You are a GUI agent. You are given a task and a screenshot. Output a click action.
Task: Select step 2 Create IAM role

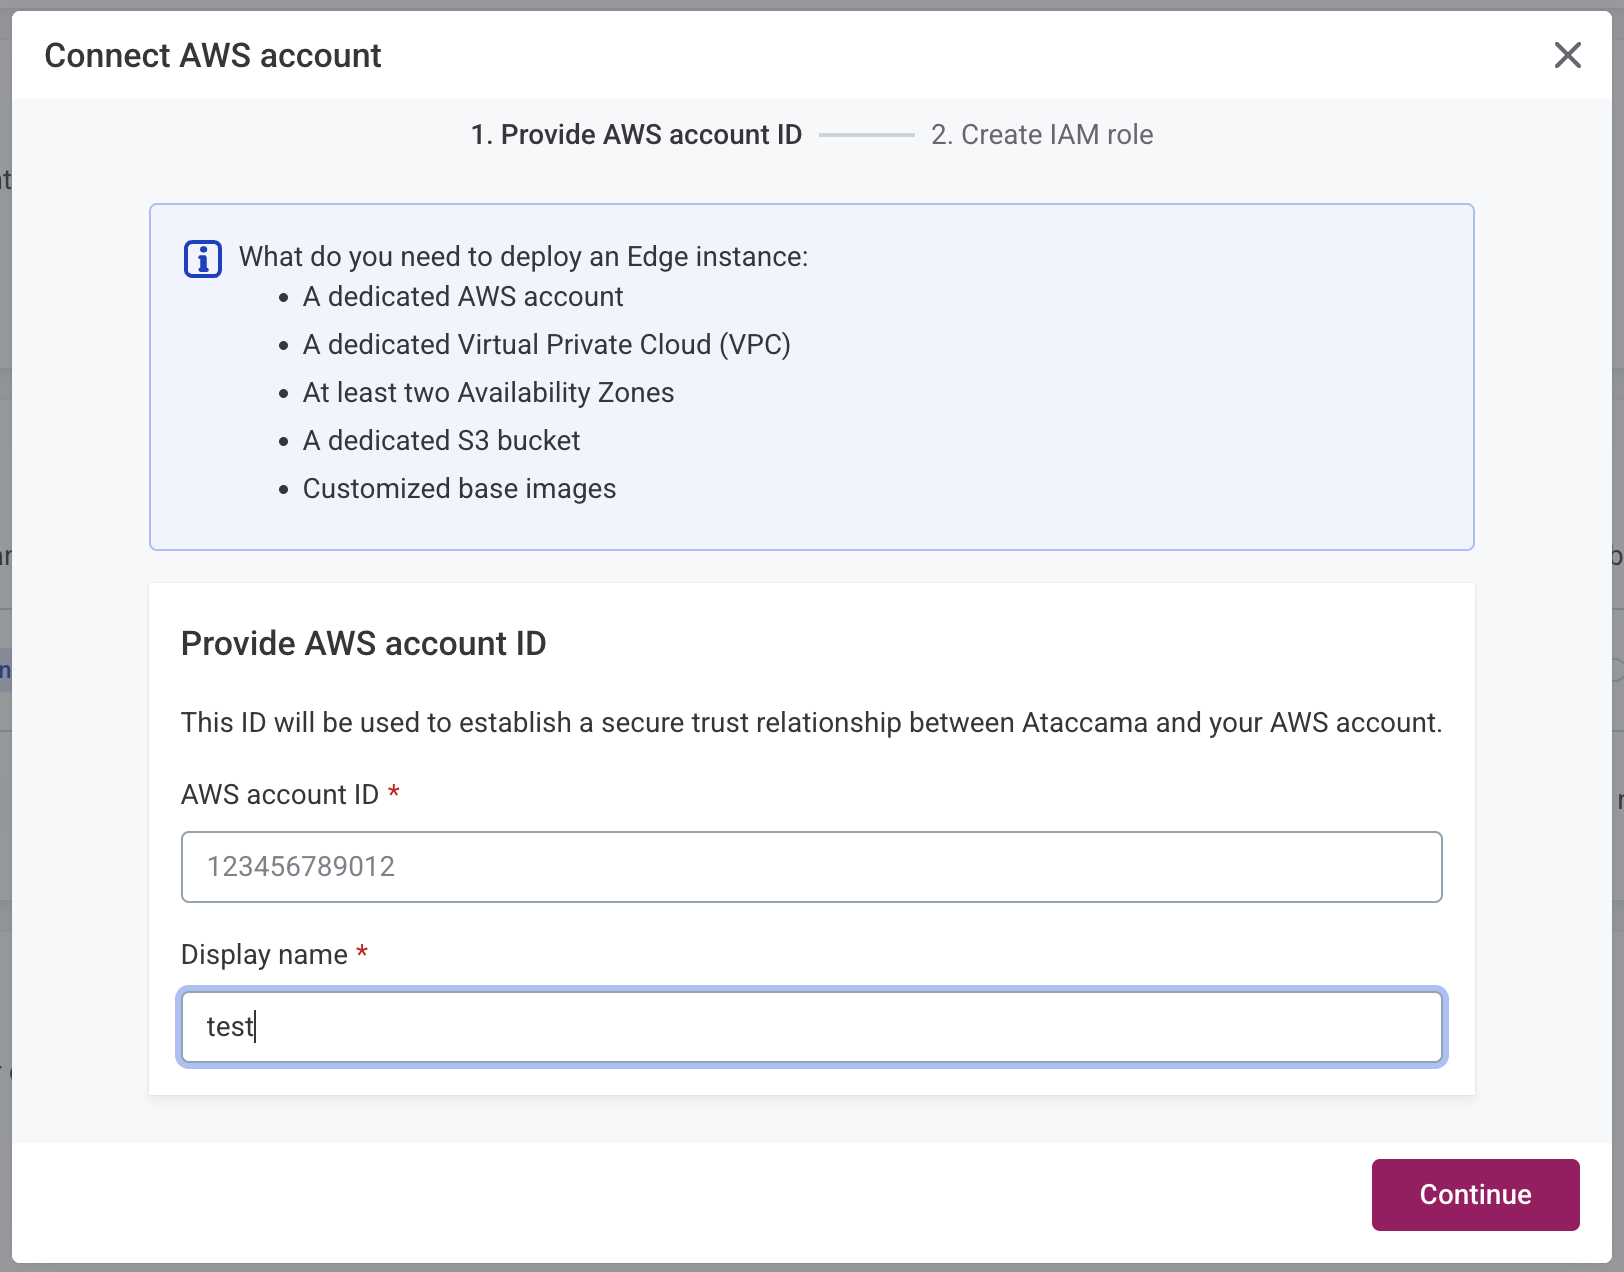click(1042, 135)
